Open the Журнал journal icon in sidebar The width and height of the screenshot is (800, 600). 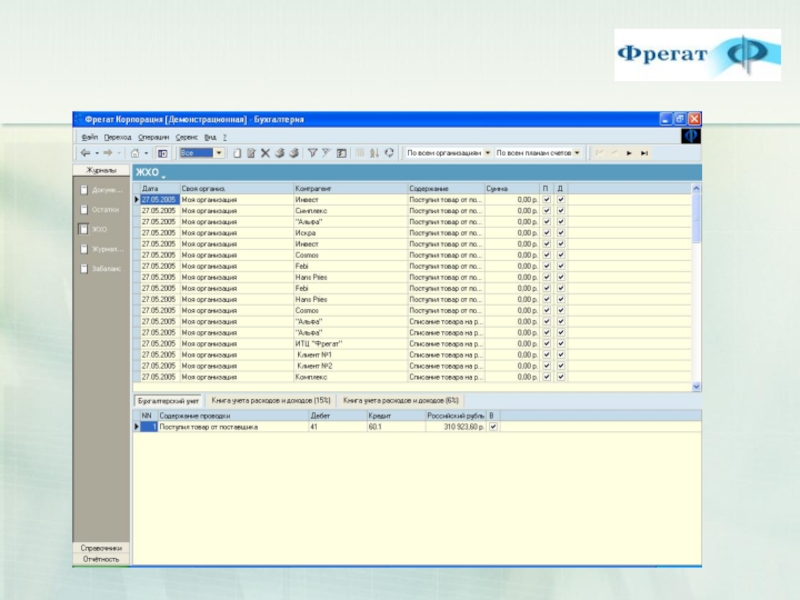[84, 249]
